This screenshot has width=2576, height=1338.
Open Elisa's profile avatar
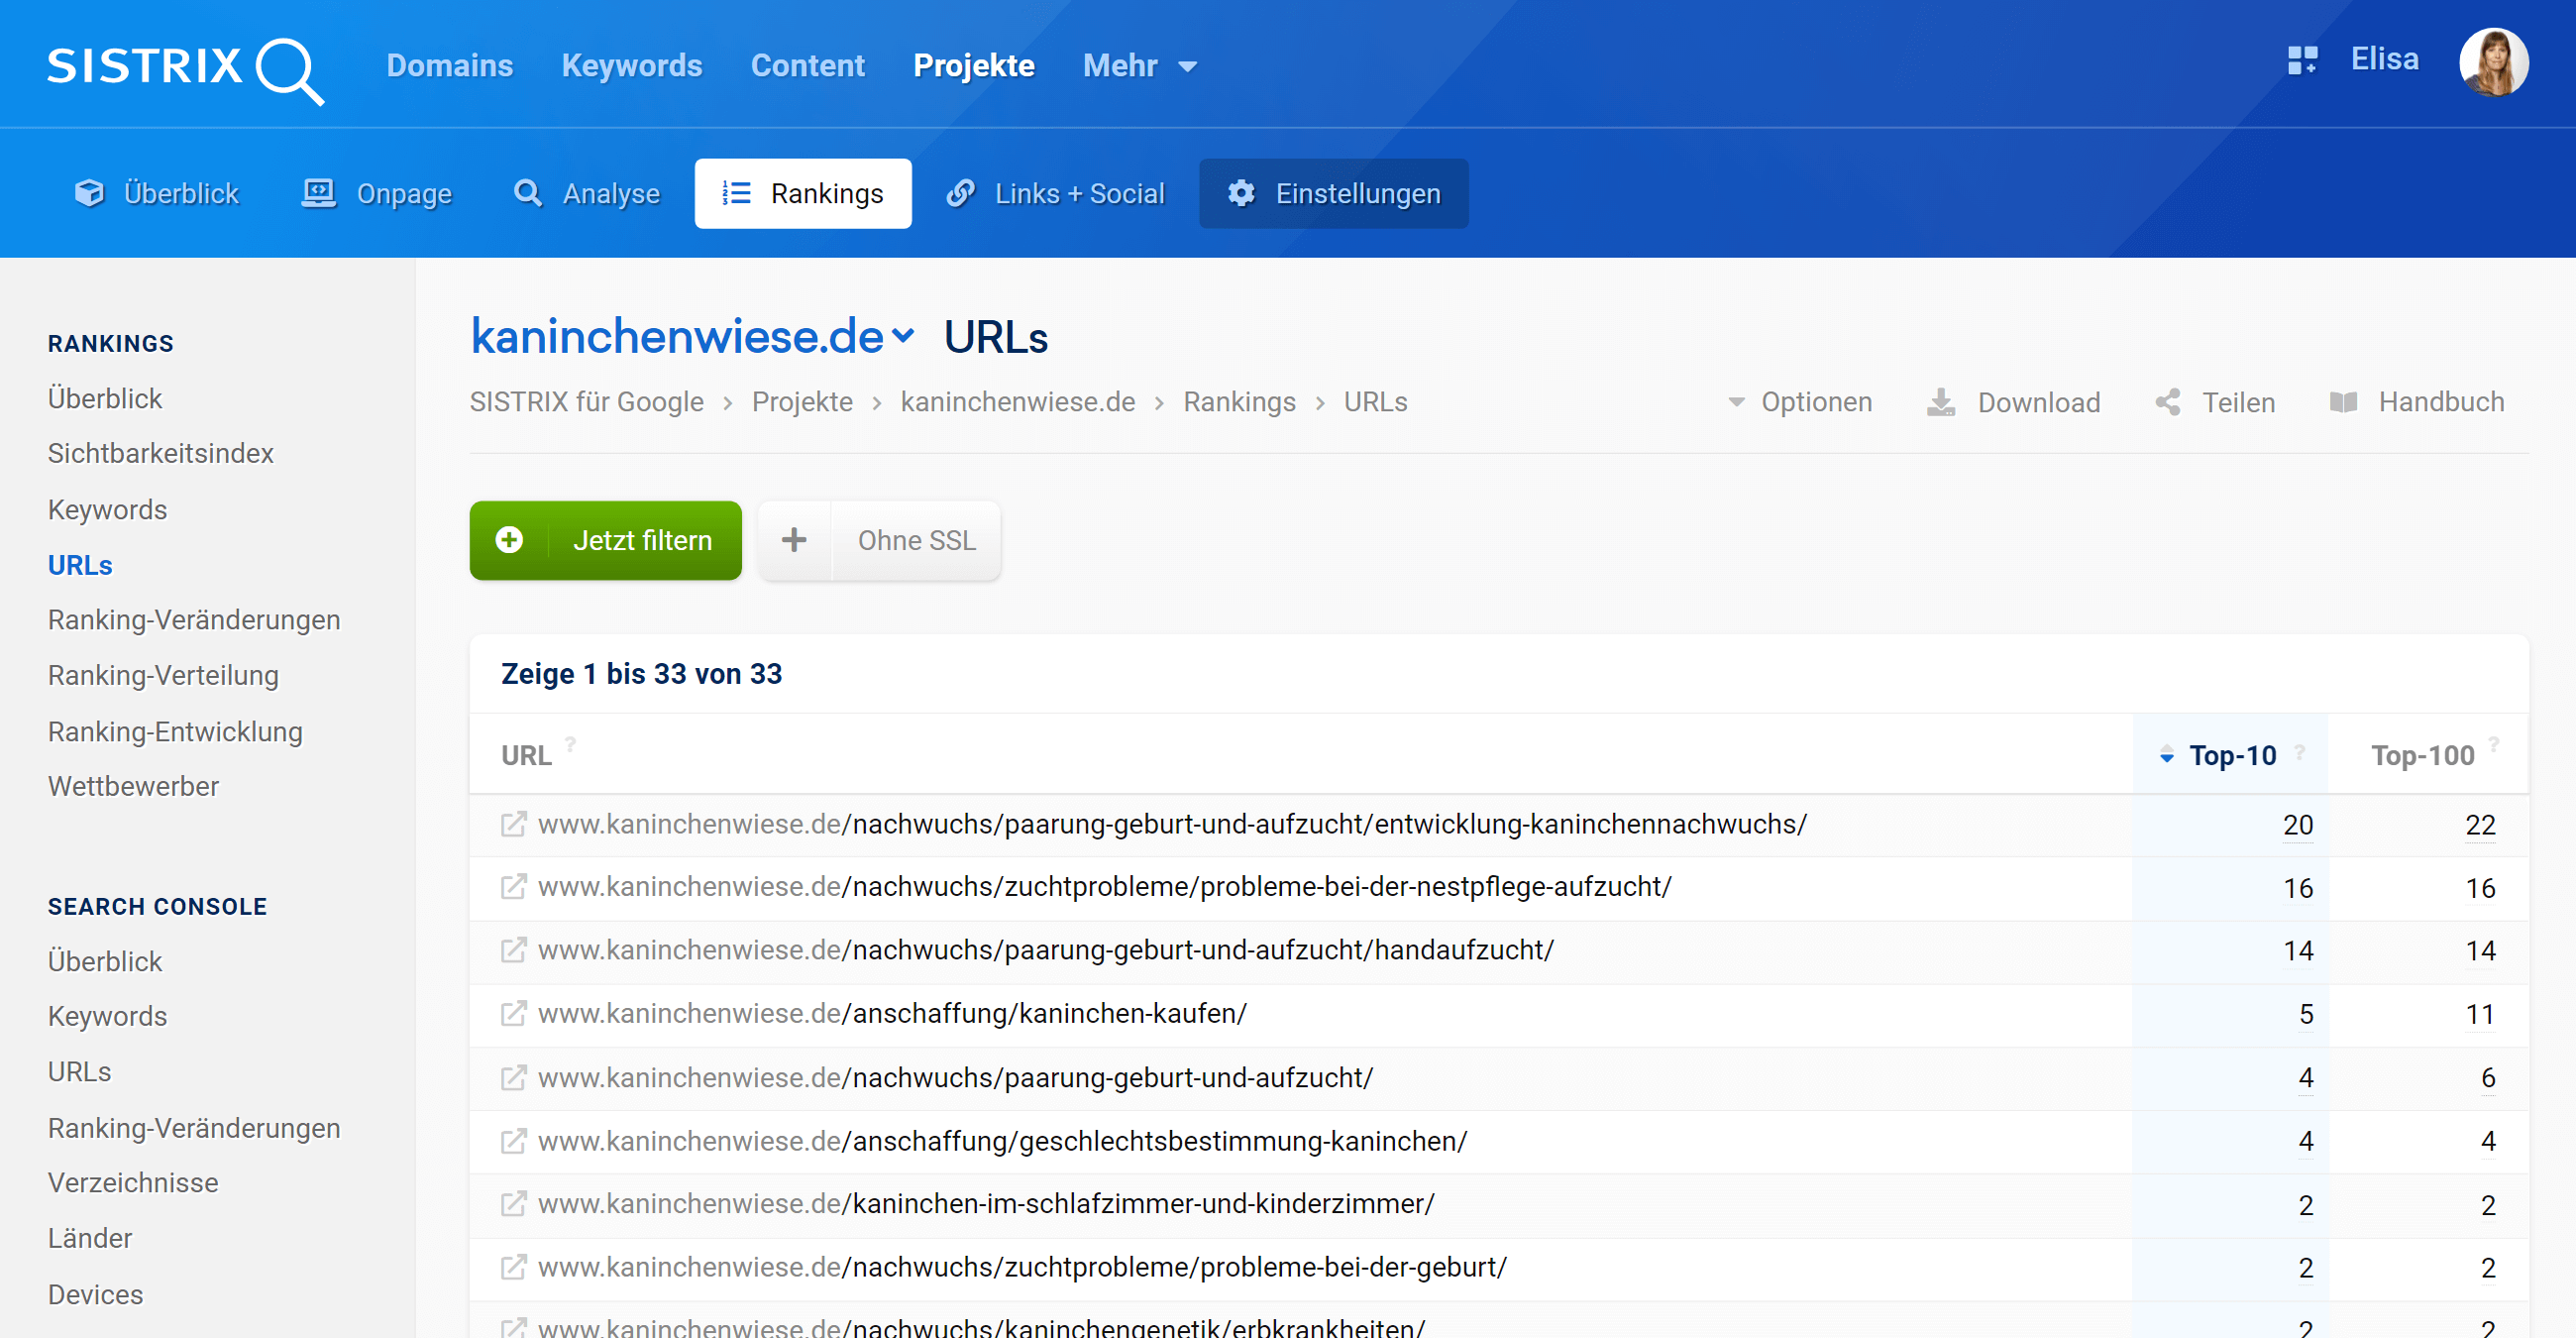(2493, 62)
